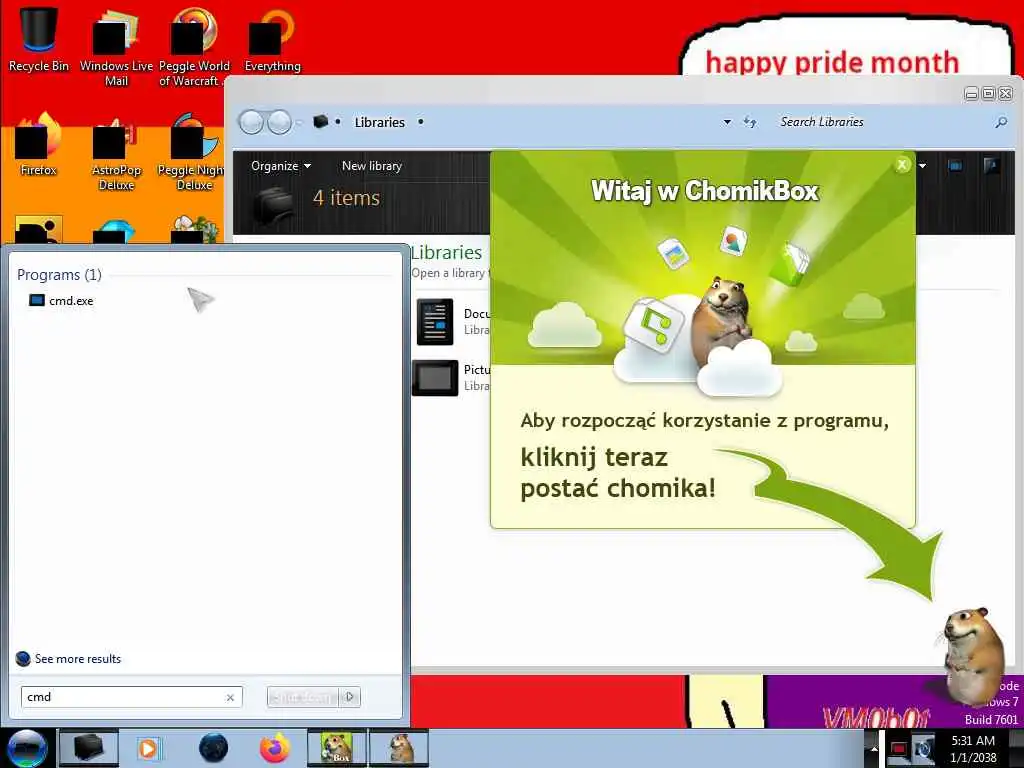Click the black cube icon in address bar
Image resolution: width=1024 pixels, height=768 pixels.
[x=320, y=121]
